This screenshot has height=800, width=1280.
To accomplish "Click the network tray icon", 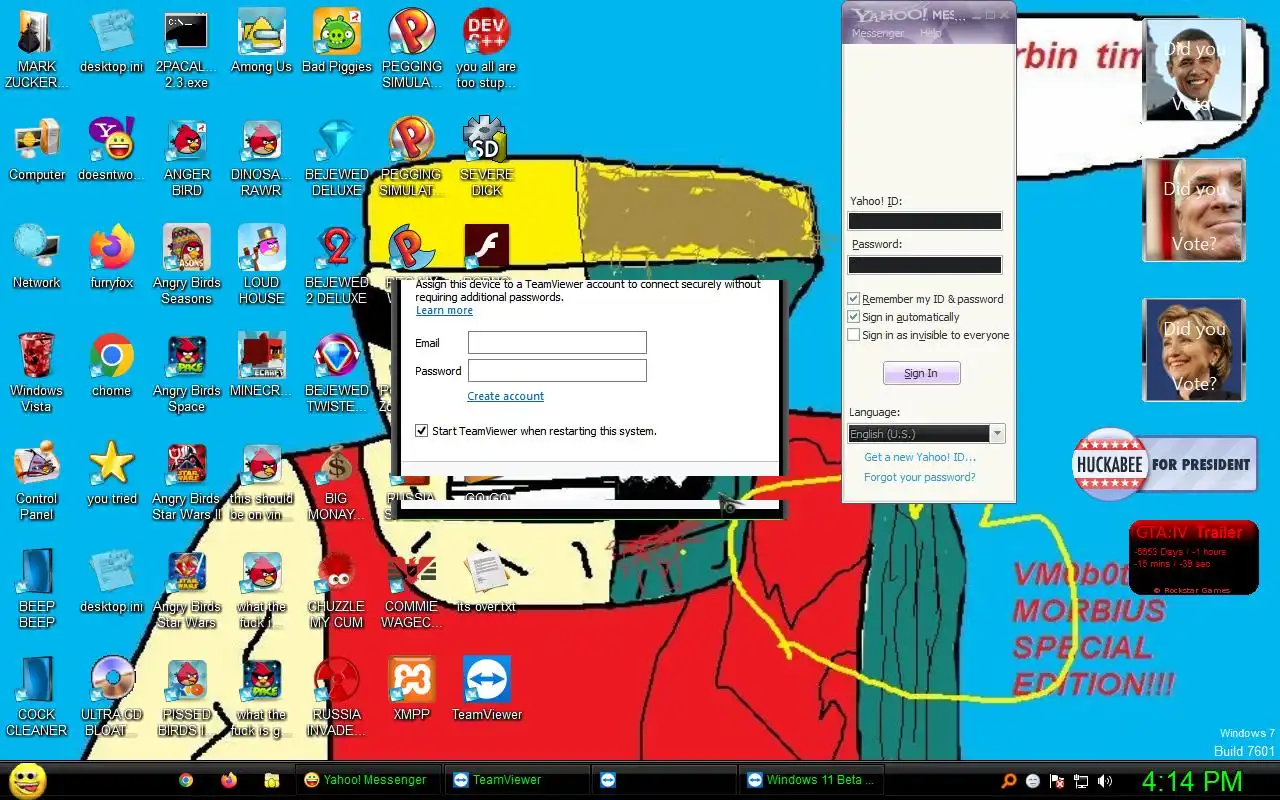I will pyautogui.click(x=1081, y=781).
